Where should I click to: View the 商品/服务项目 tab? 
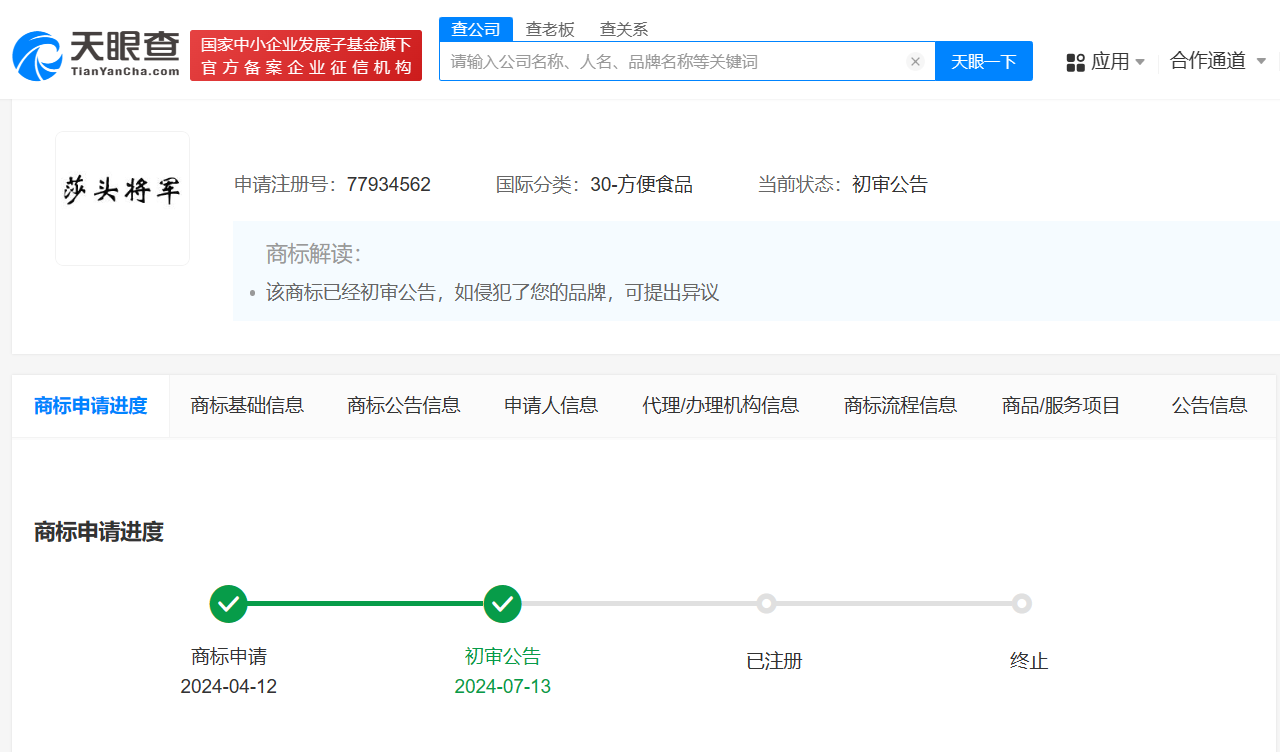point(1060,405)
